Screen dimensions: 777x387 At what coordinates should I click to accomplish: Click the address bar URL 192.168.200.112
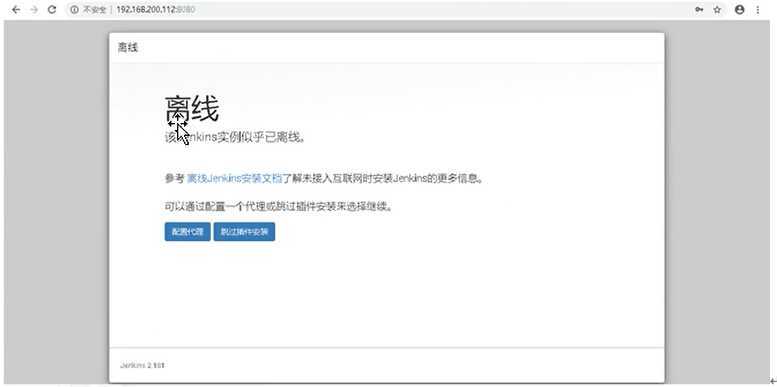155,10
